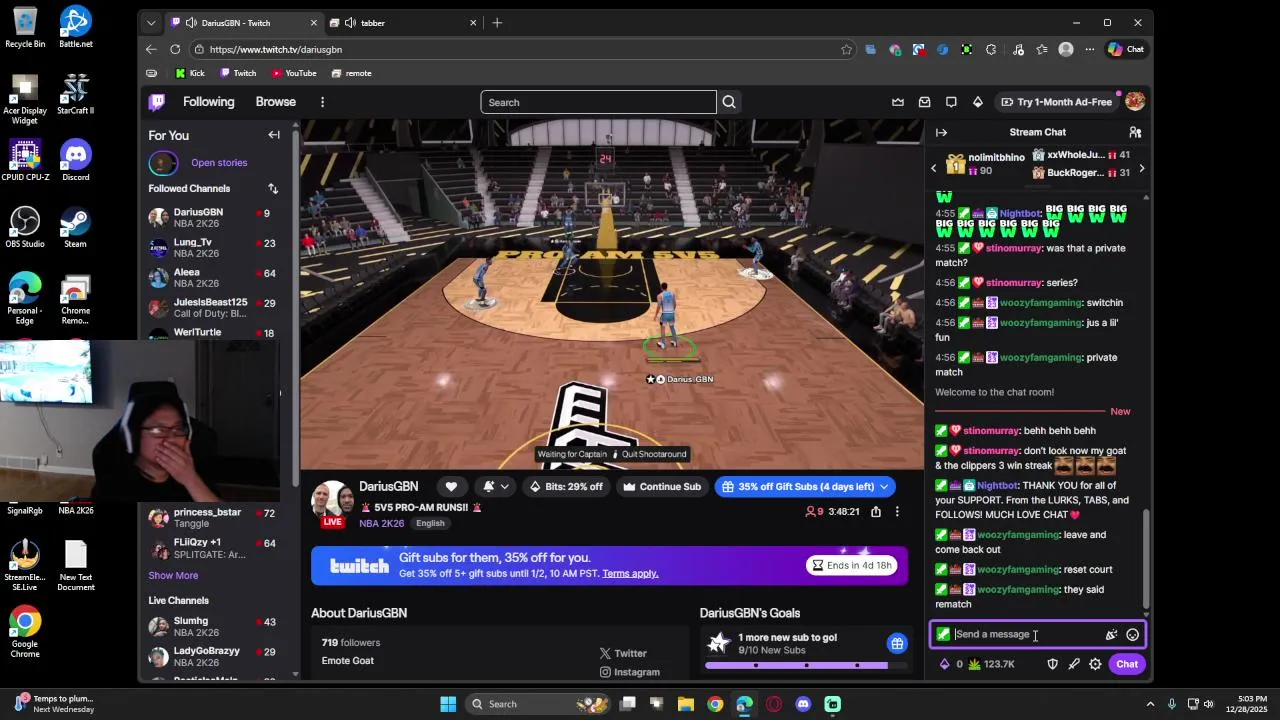Click the chat identity badge icon in message box
This screenshot has width=1280, height=720.
pos(943,634)
